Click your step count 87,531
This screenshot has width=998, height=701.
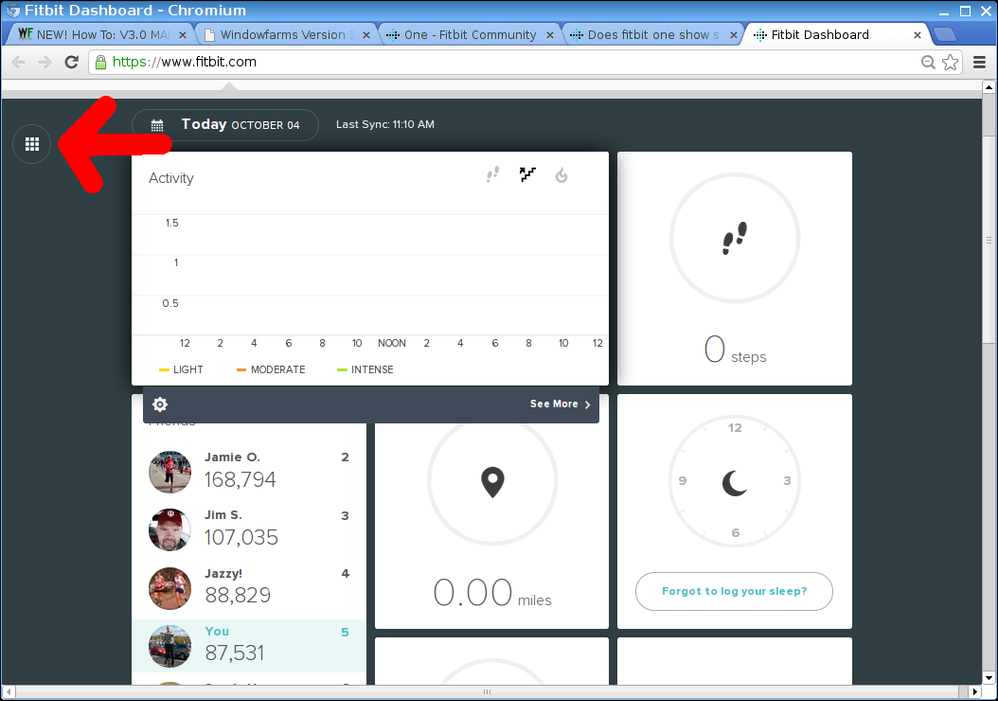(234, 653)
